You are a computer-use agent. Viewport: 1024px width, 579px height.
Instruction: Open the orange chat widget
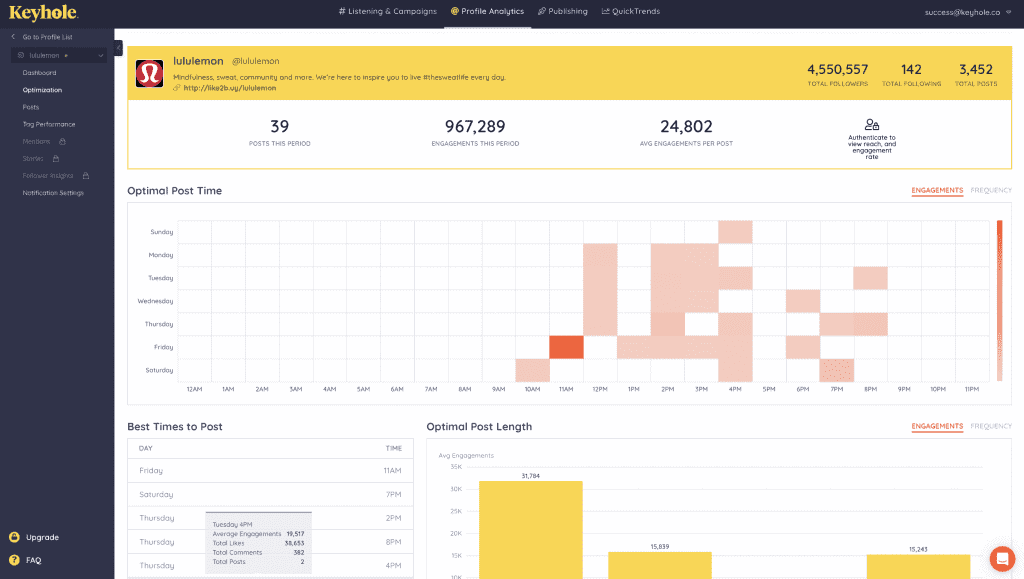click(x=1002, y=559)
